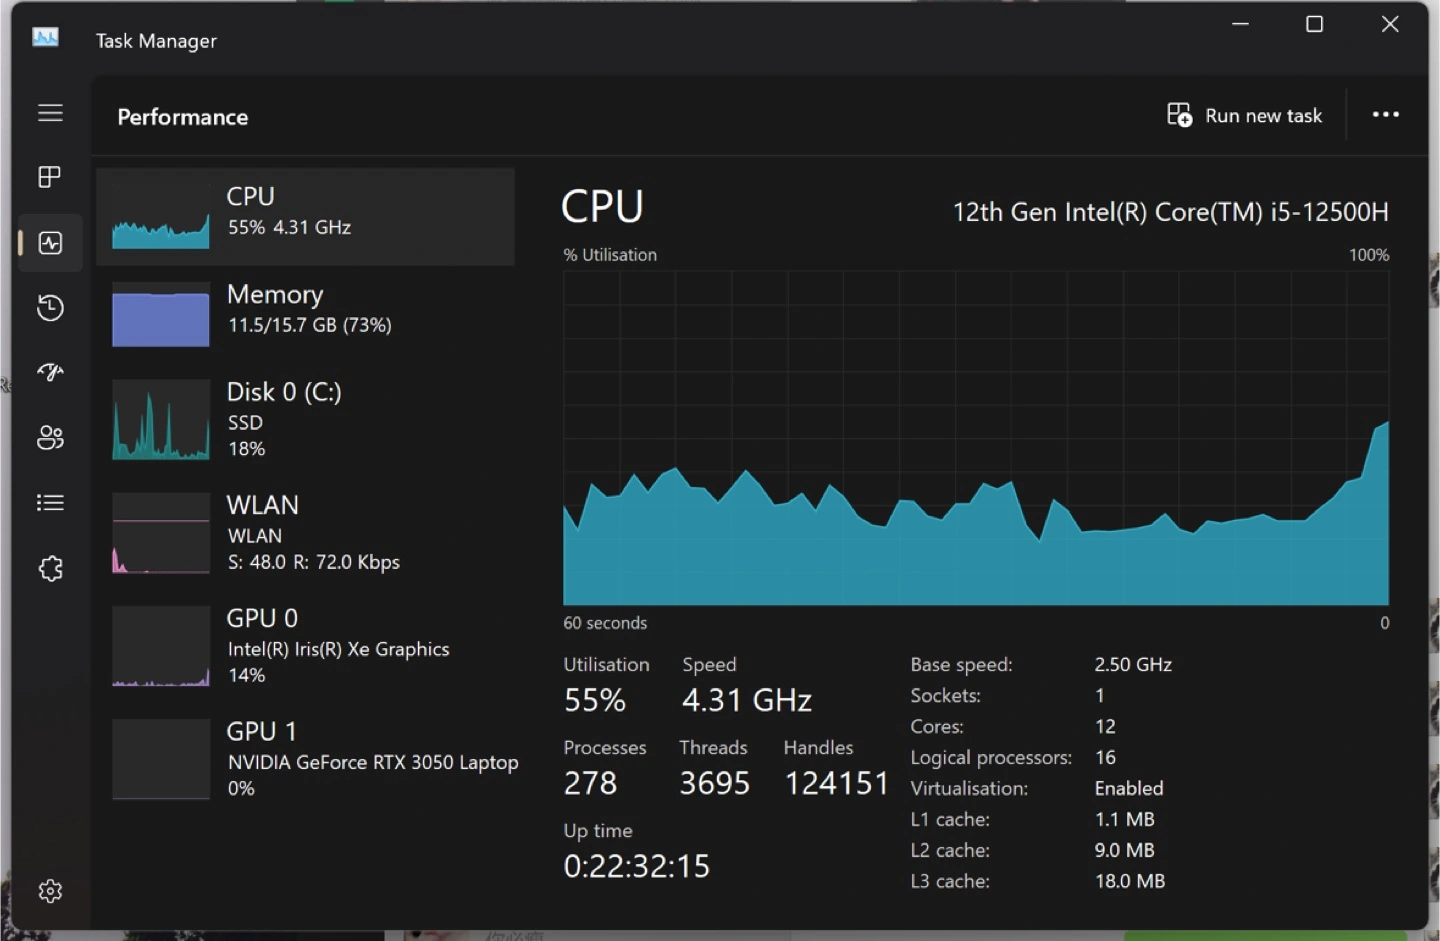Click the % Utilisation graph label
Viewport: 1440px width, 941px height.
tap(610, 255)
